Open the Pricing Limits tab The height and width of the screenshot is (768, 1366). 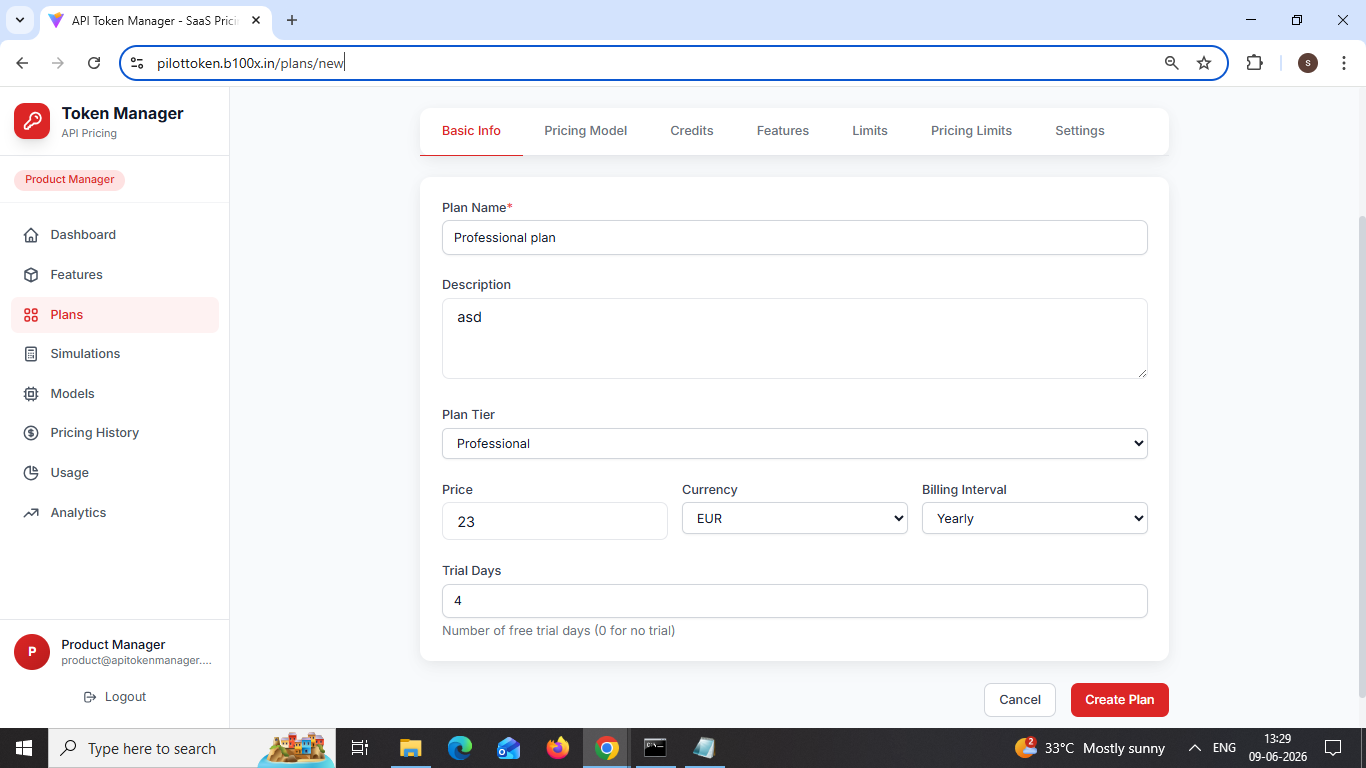[971, 131]
